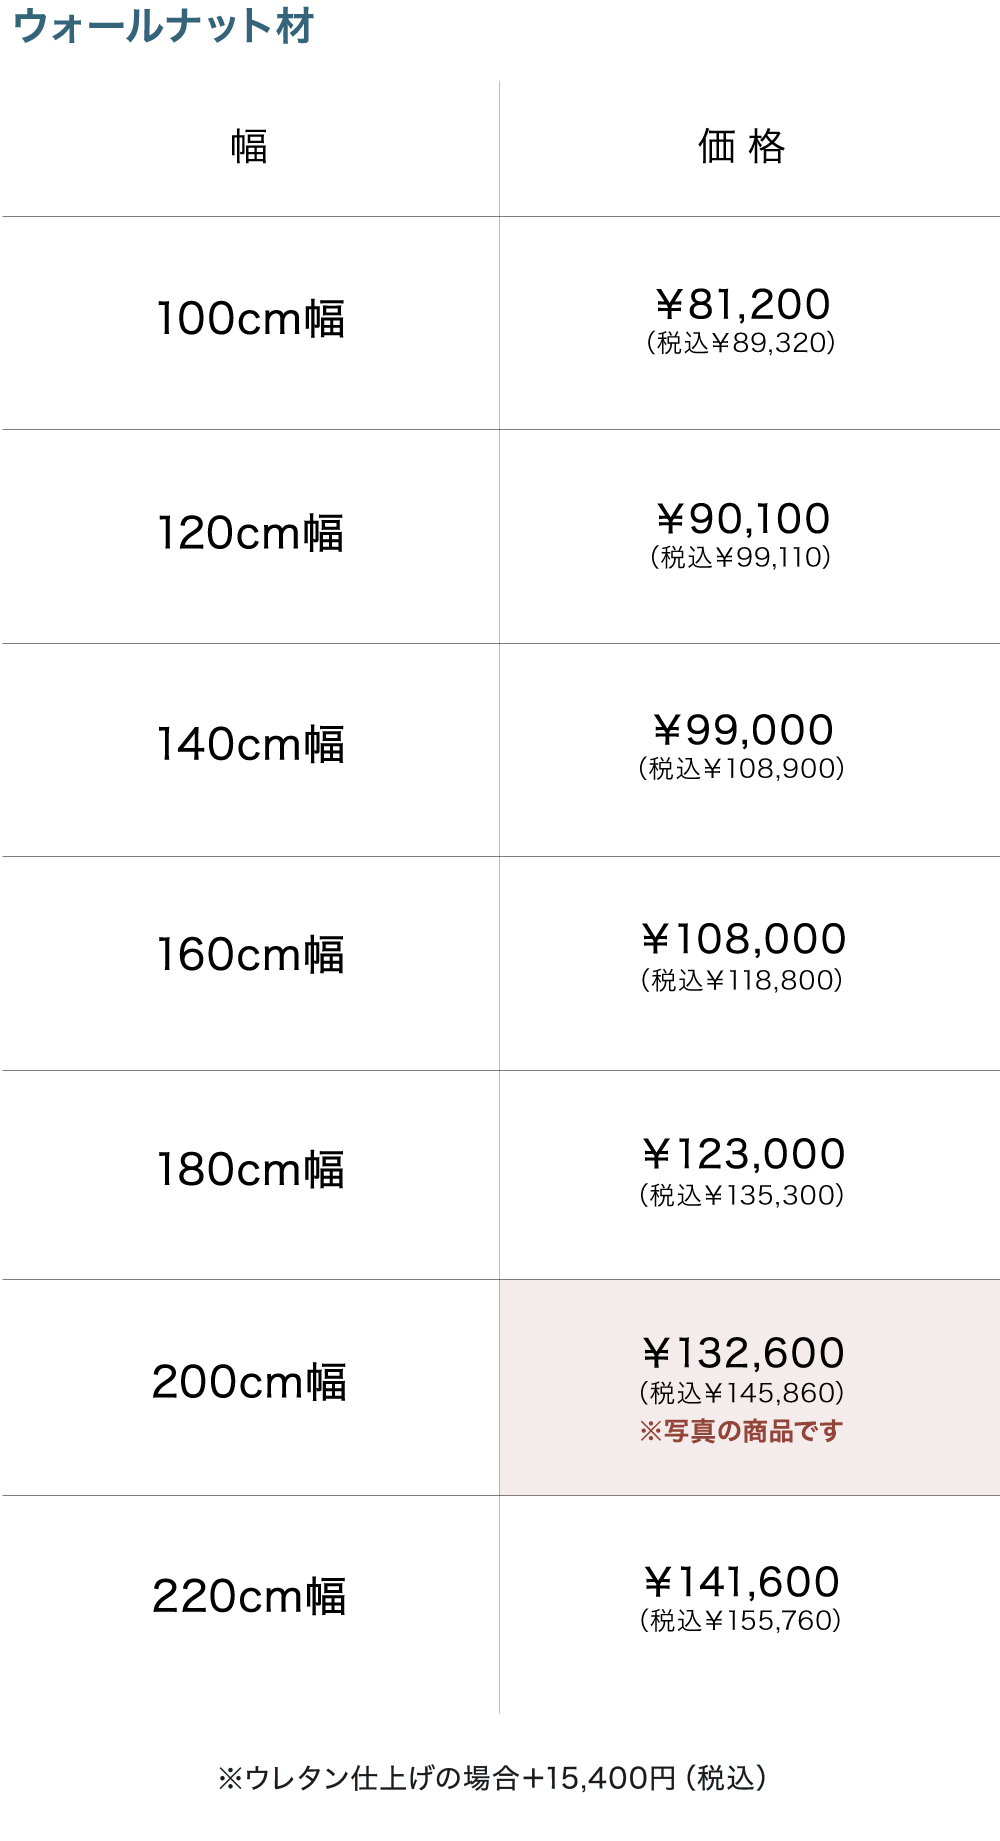Click the highlighted ¥132,600 price
The height and width of the screenshot is (1841, 1000).
pyautogui.click(x=743, y=1353)
